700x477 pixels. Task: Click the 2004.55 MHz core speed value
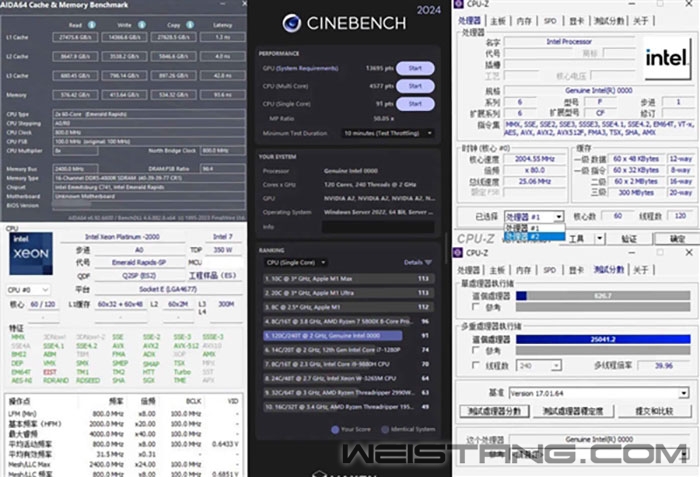coord(534,159)
